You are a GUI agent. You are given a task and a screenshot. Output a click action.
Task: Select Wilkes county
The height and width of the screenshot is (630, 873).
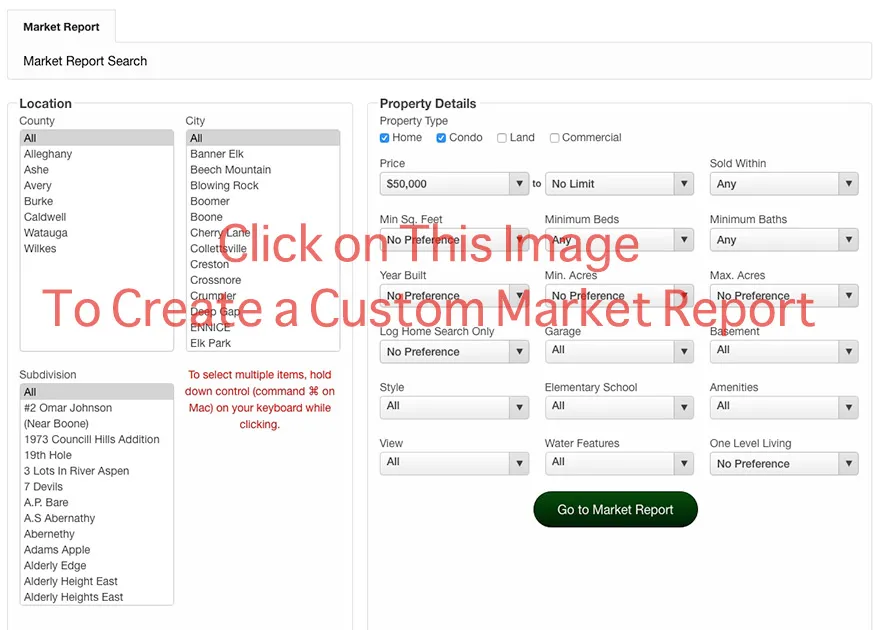tap(97, 248)
